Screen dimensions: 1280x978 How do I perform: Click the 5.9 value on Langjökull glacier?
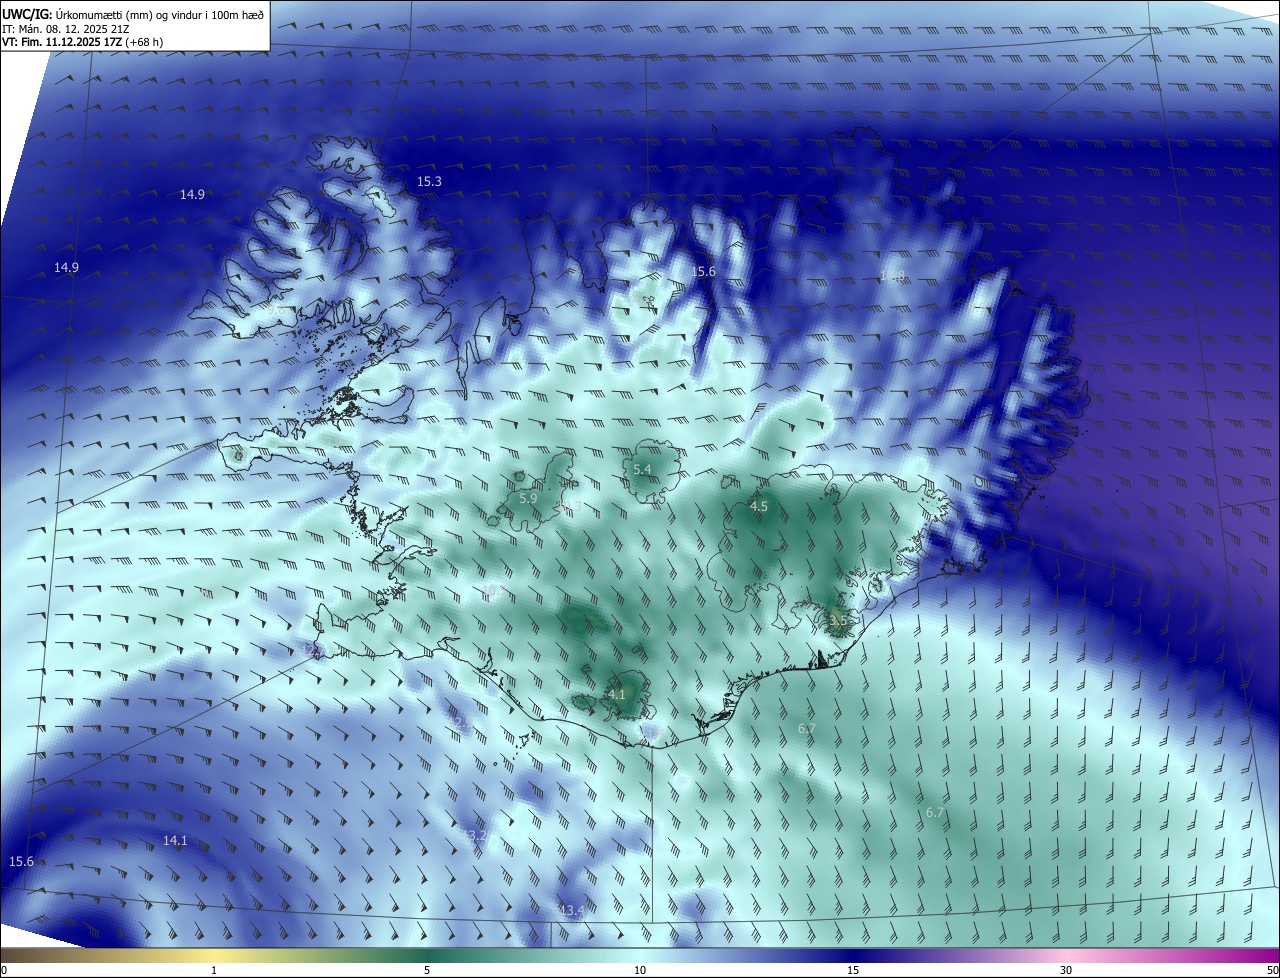528,498
